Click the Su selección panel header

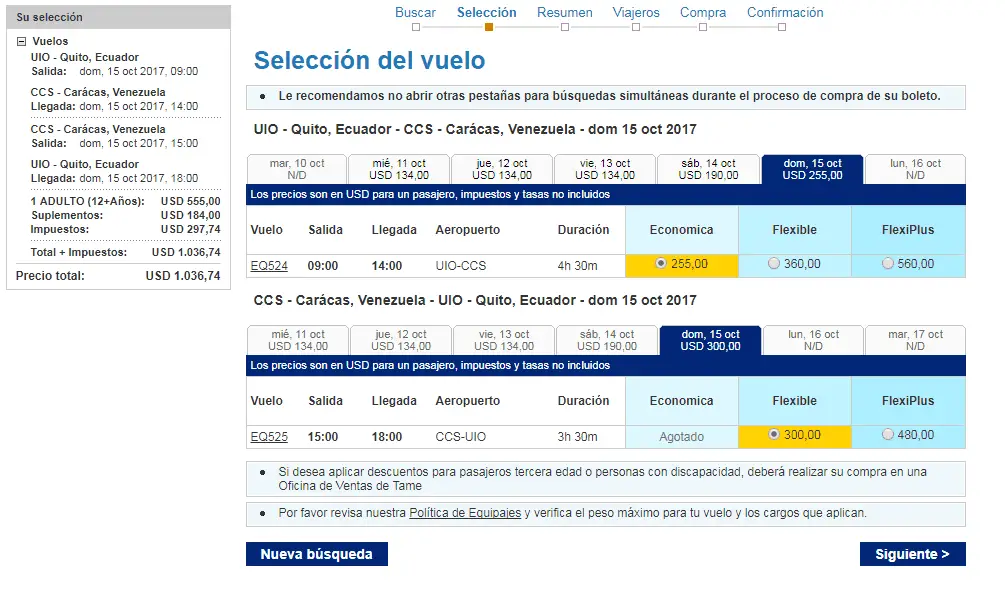(119, 17)
